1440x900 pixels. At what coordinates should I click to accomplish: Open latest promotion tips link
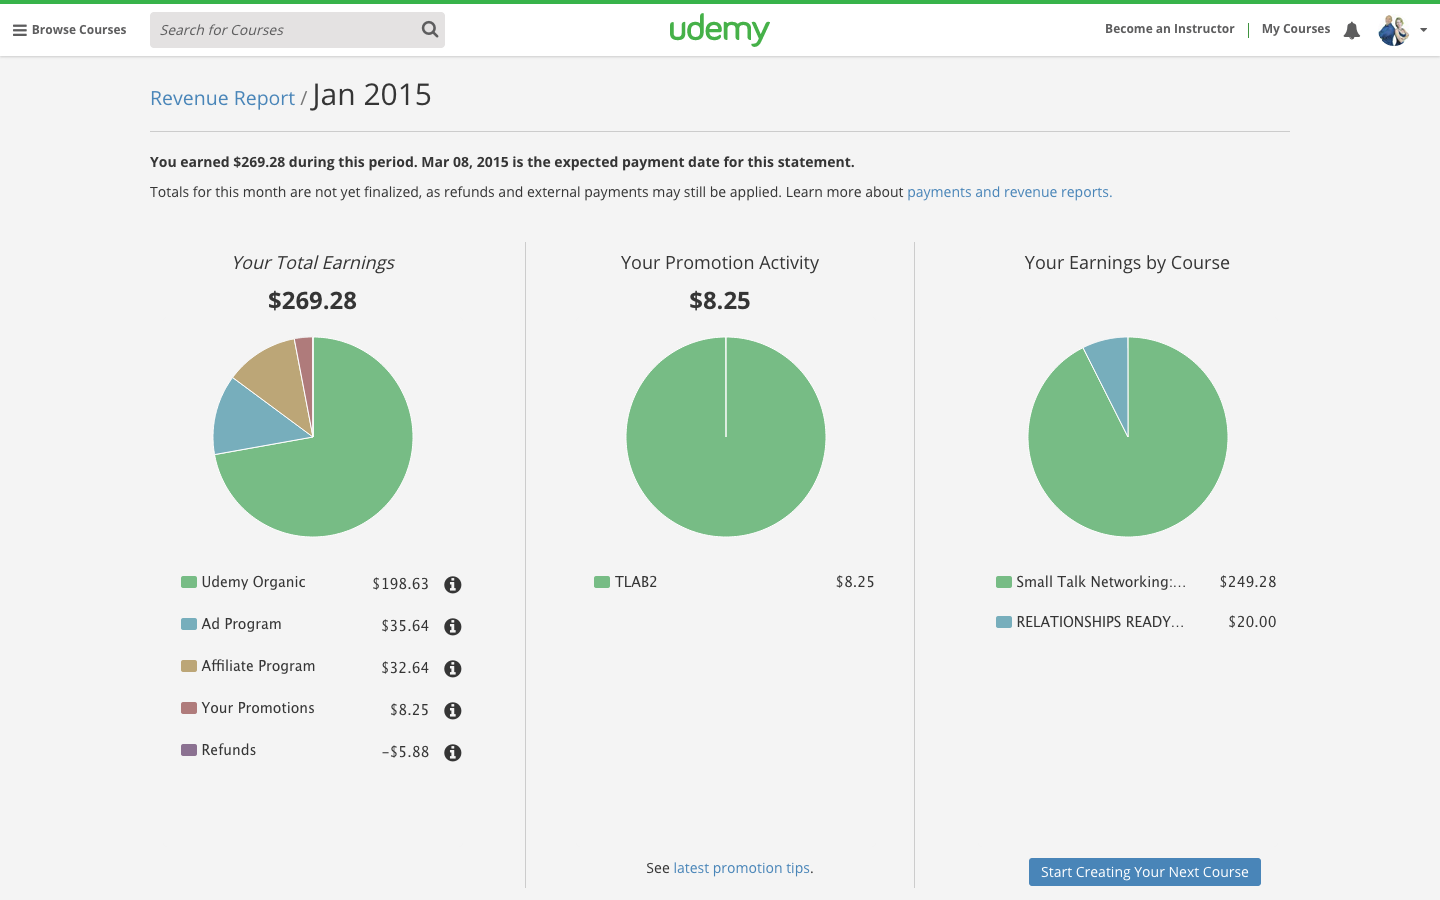click(x=741, y=868)
